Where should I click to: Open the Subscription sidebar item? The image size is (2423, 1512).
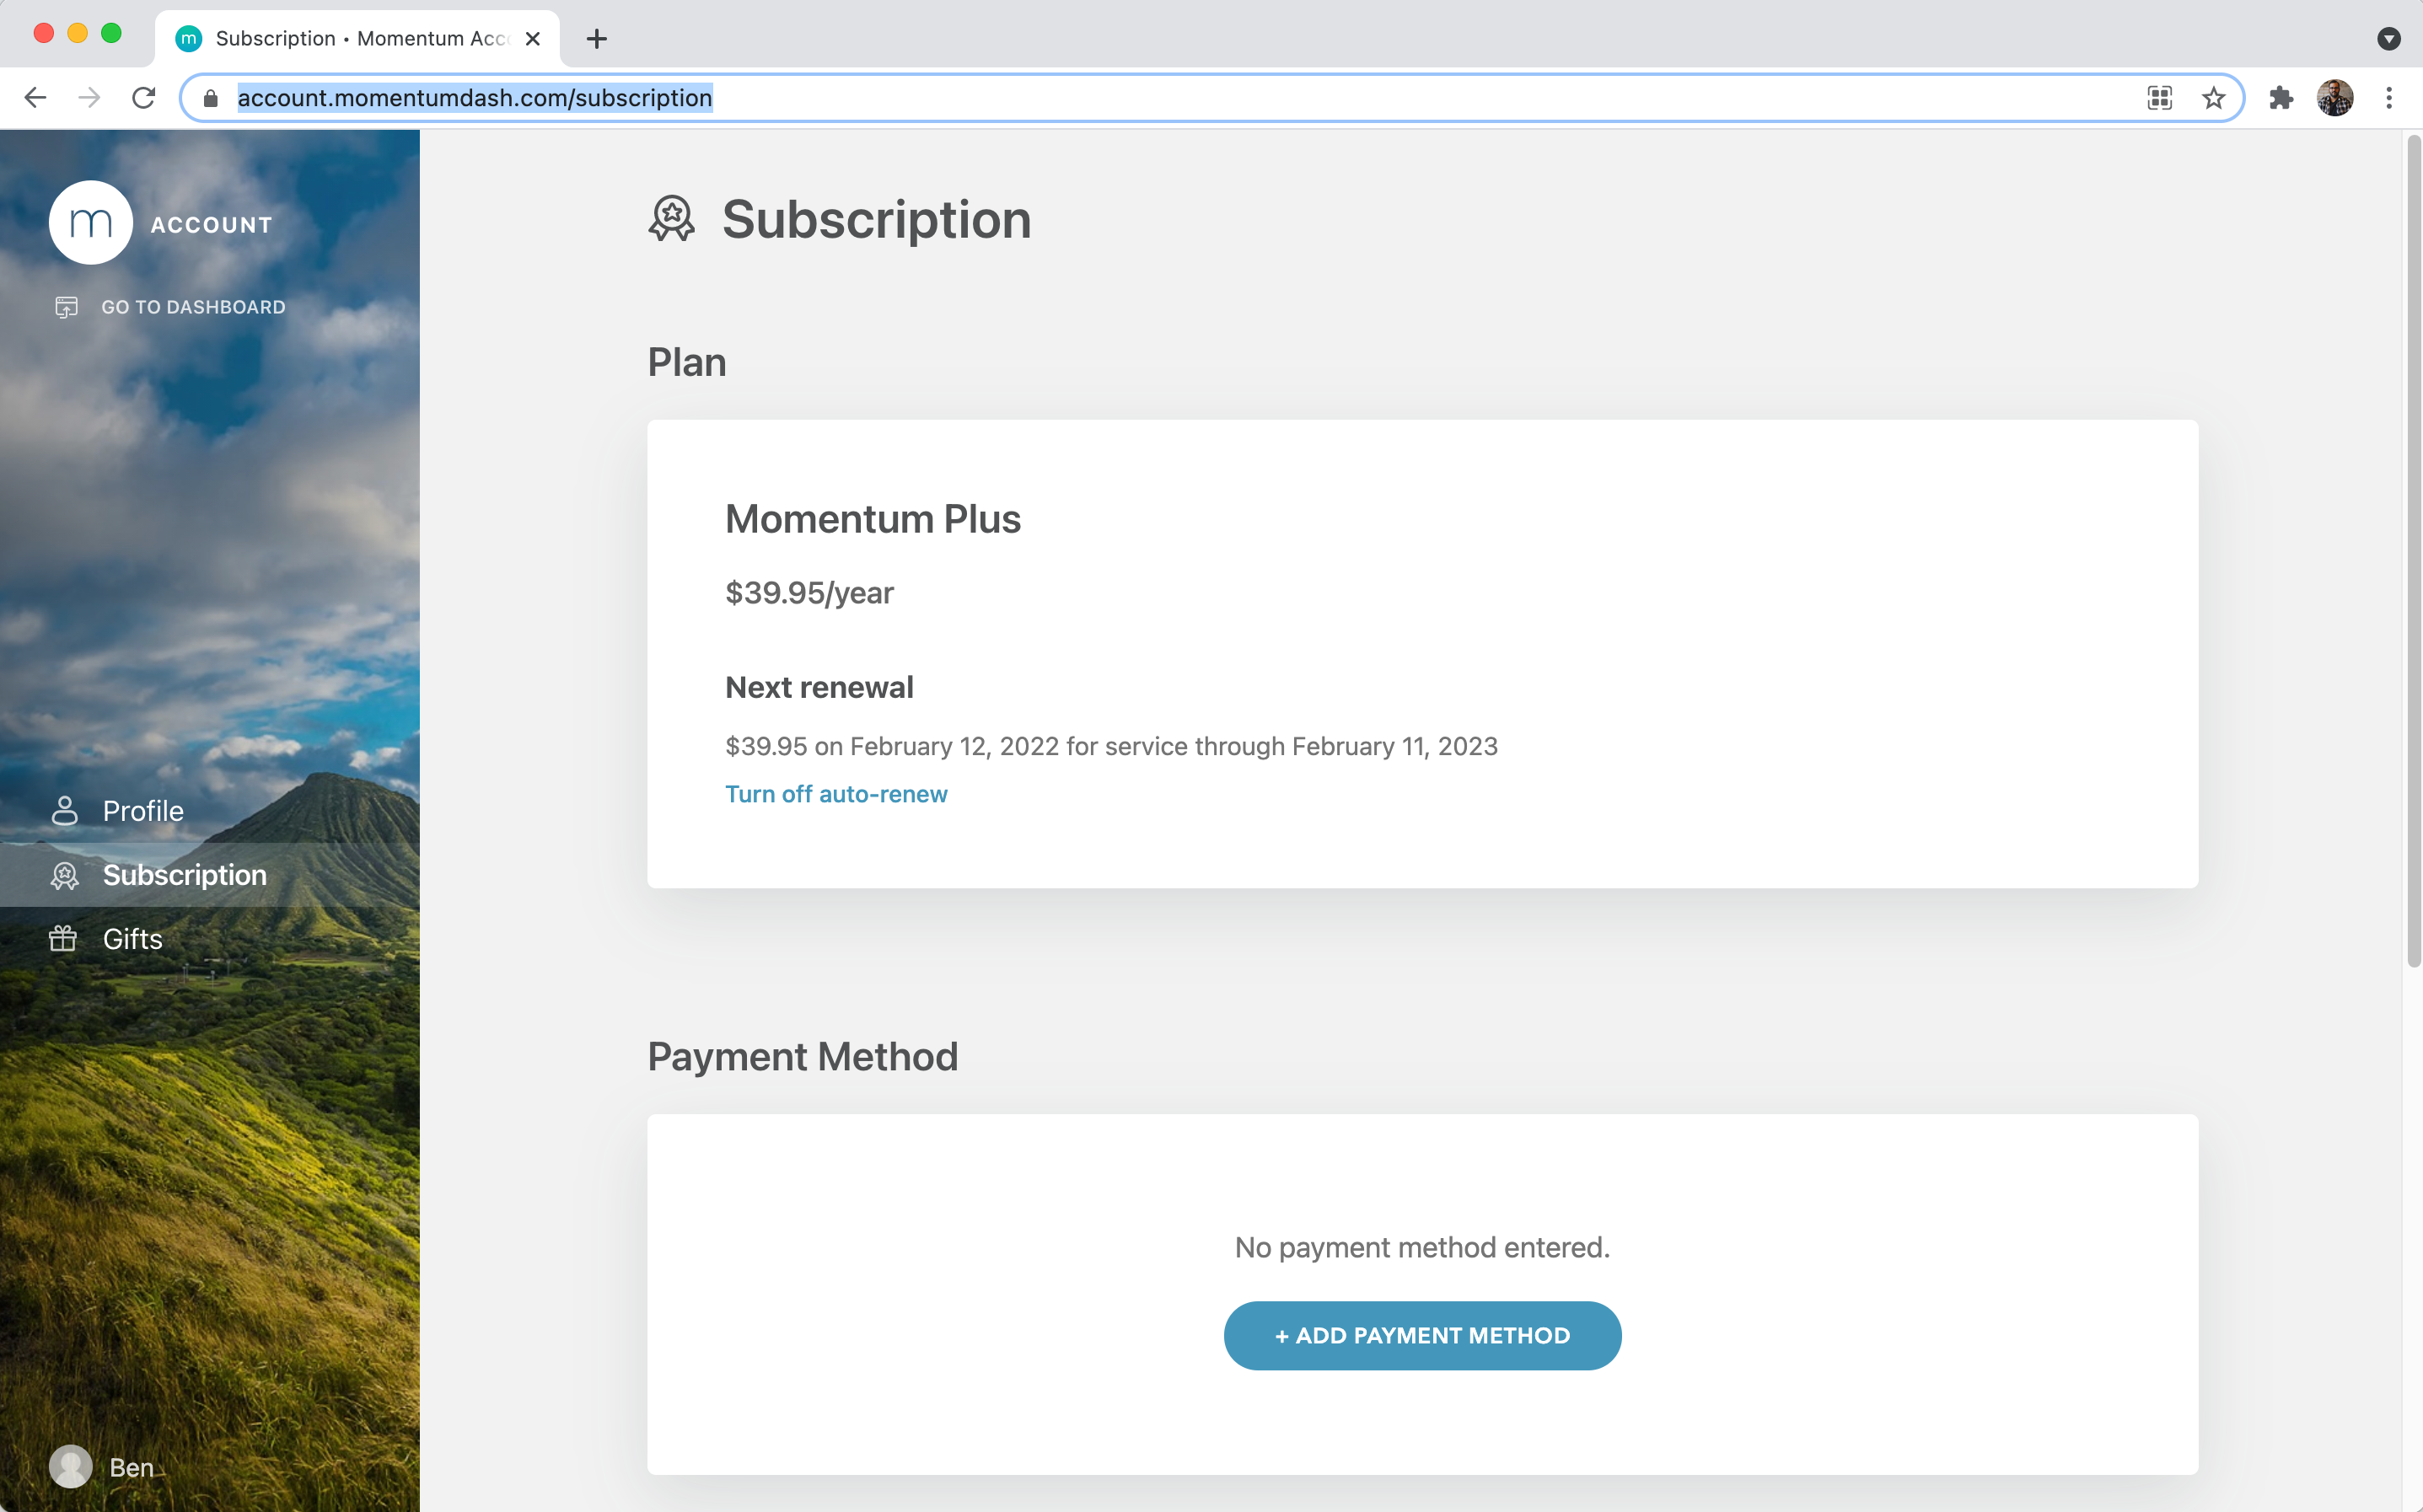point(210,875)
